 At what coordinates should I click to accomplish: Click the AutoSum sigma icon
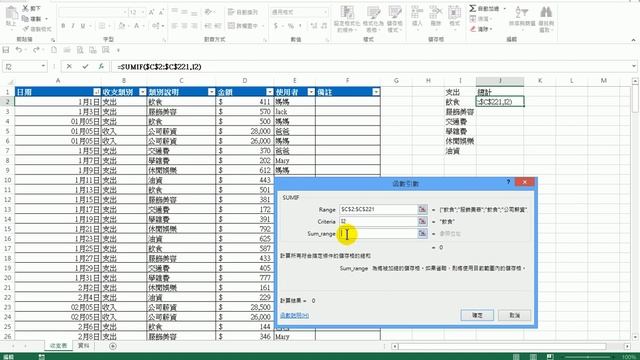[473, 8]
